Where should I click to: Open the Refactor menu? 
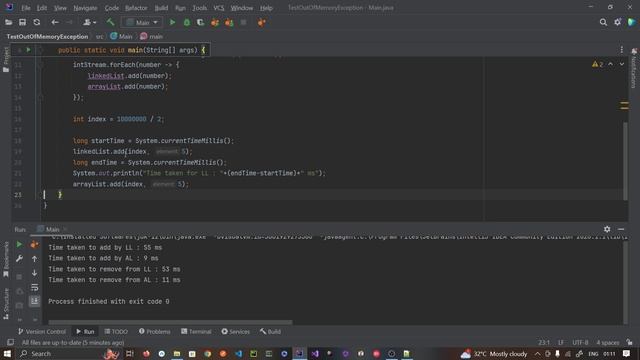click(136, 8)
